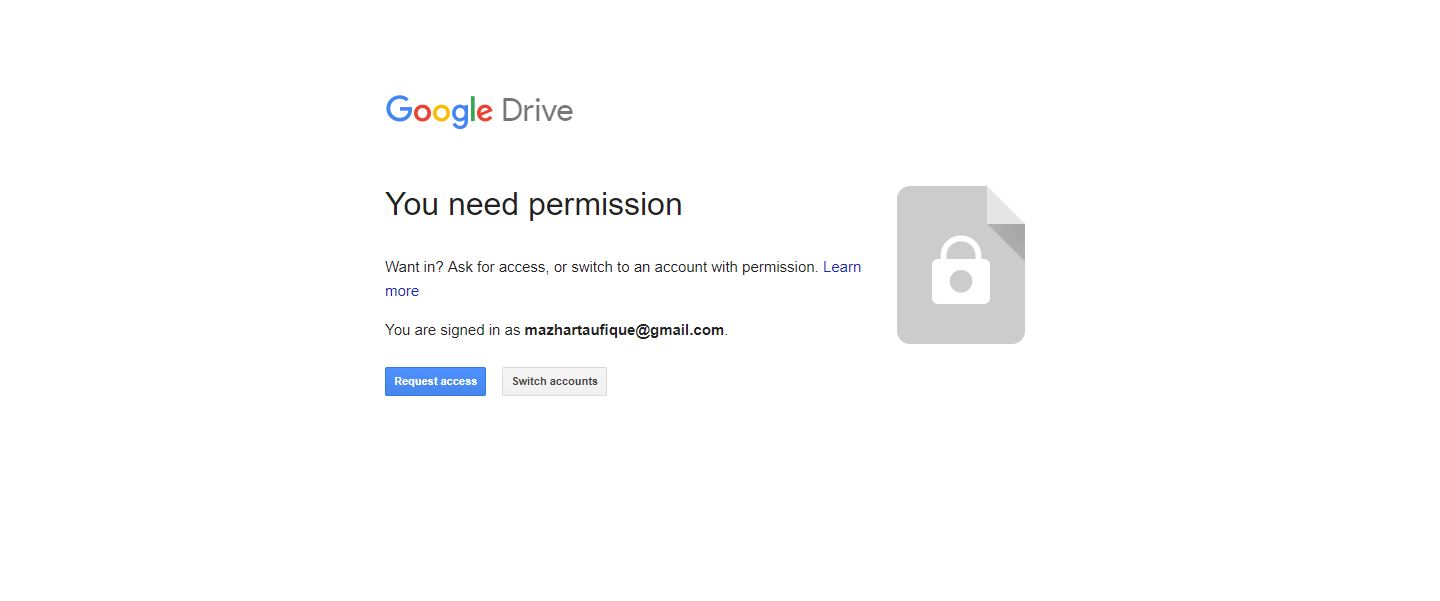Screen dimensions: 1440x601
Task: Click the gray Drive text in logo
Action: 537,110
